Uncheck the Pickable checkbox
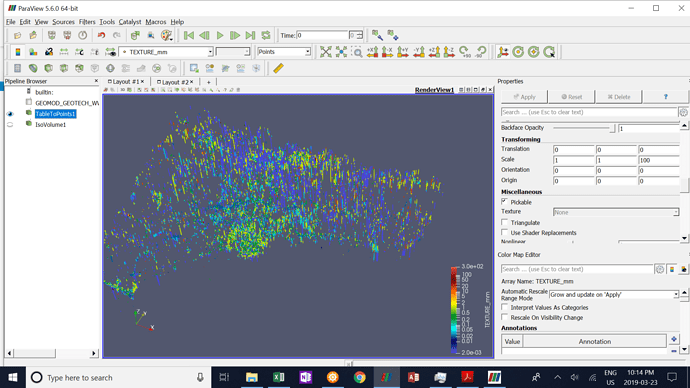This screenshot has width=690, height=388. (505, 202)
